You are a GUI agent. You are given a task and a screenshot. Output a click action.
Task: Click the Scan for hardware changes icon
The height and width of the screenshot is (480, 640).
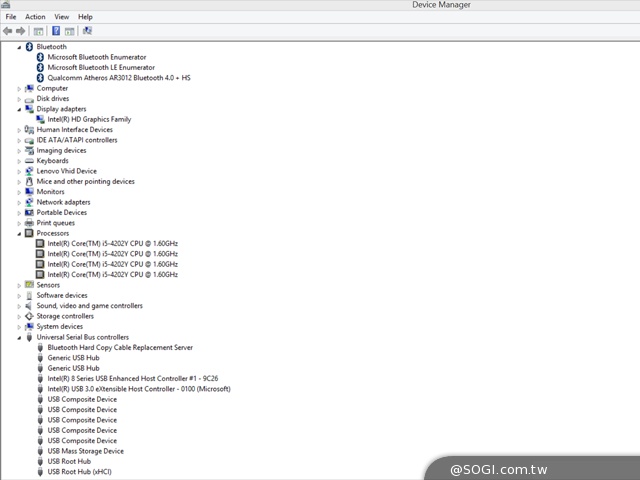(x=86, y=31)
